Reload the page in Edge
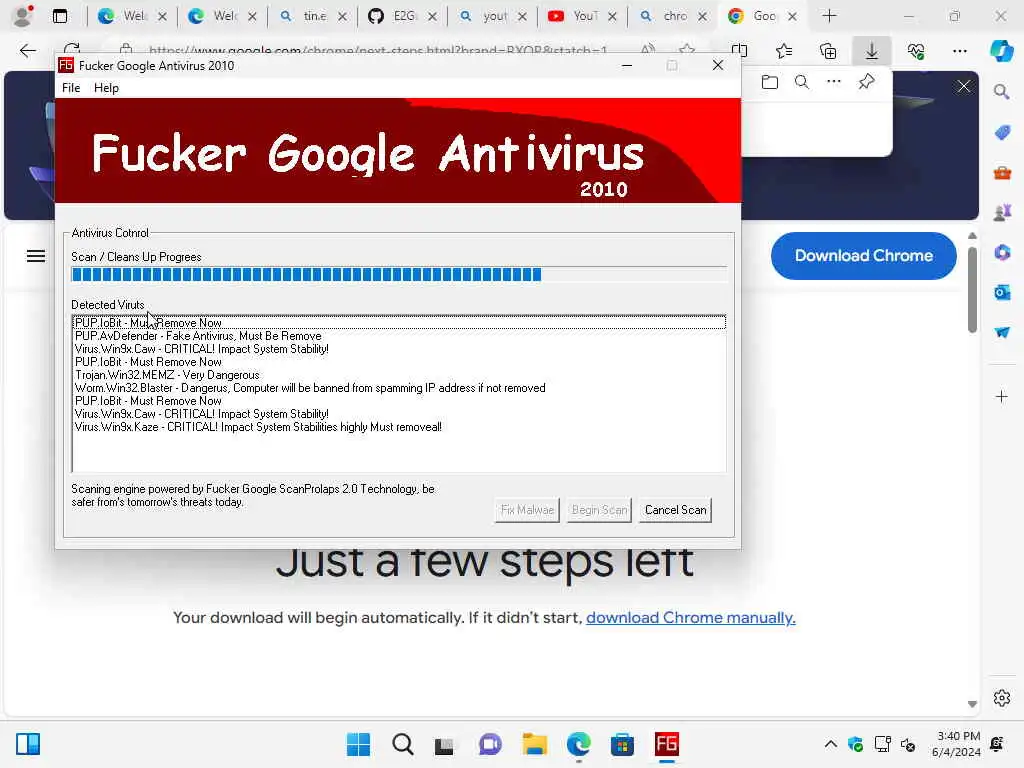This screenshot has width=1024, height=768. pyautogui.click(x=72, y=49)
